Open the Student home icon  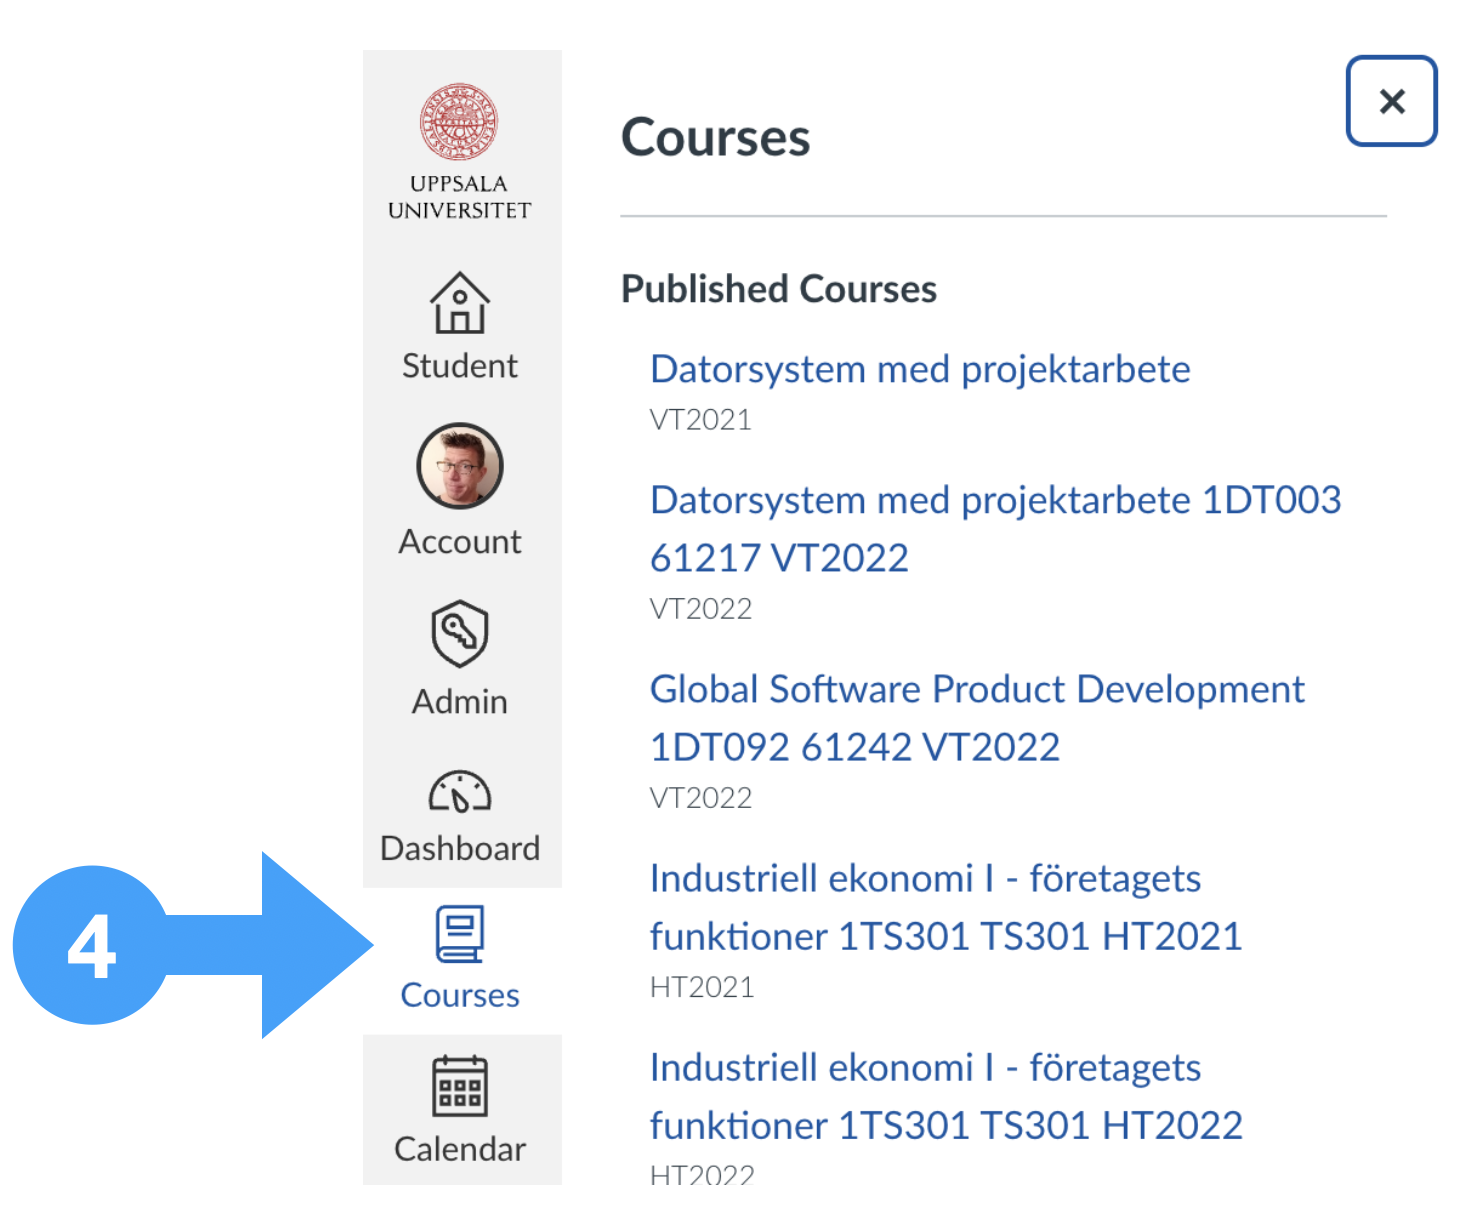(x=460, y=303)
